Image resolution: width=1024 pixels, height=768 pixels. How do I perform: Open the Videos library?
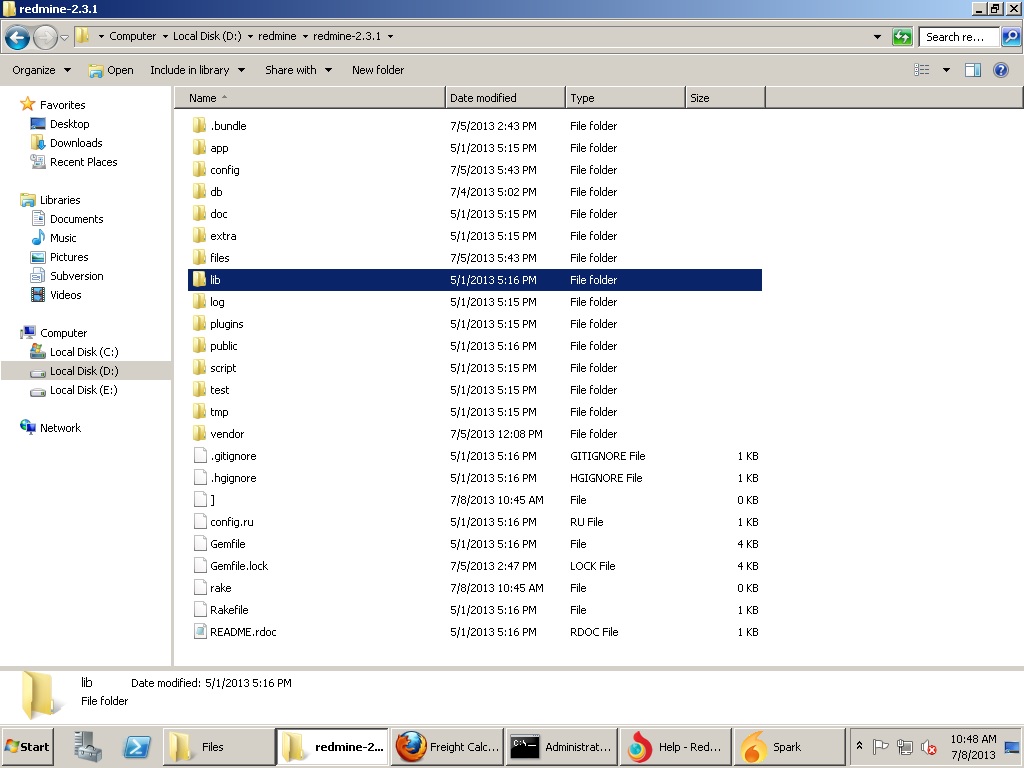pos(65,295)
